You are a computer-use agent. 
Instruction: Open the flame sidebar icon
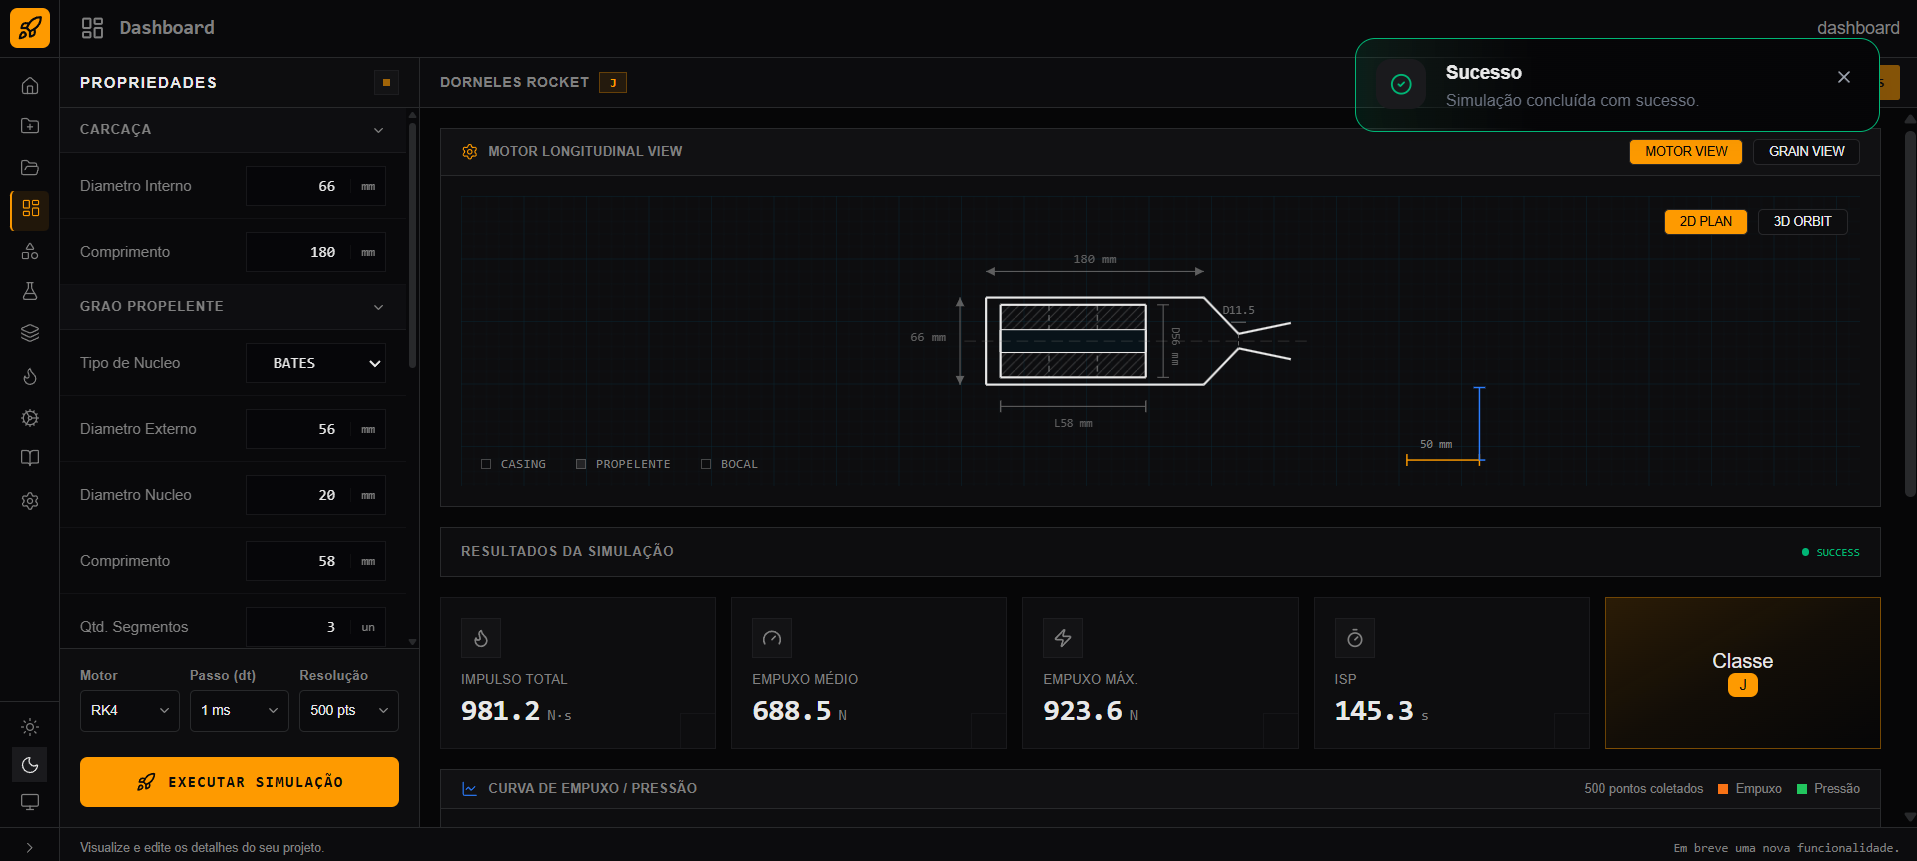pyautogui.click(x=30, y=376)
